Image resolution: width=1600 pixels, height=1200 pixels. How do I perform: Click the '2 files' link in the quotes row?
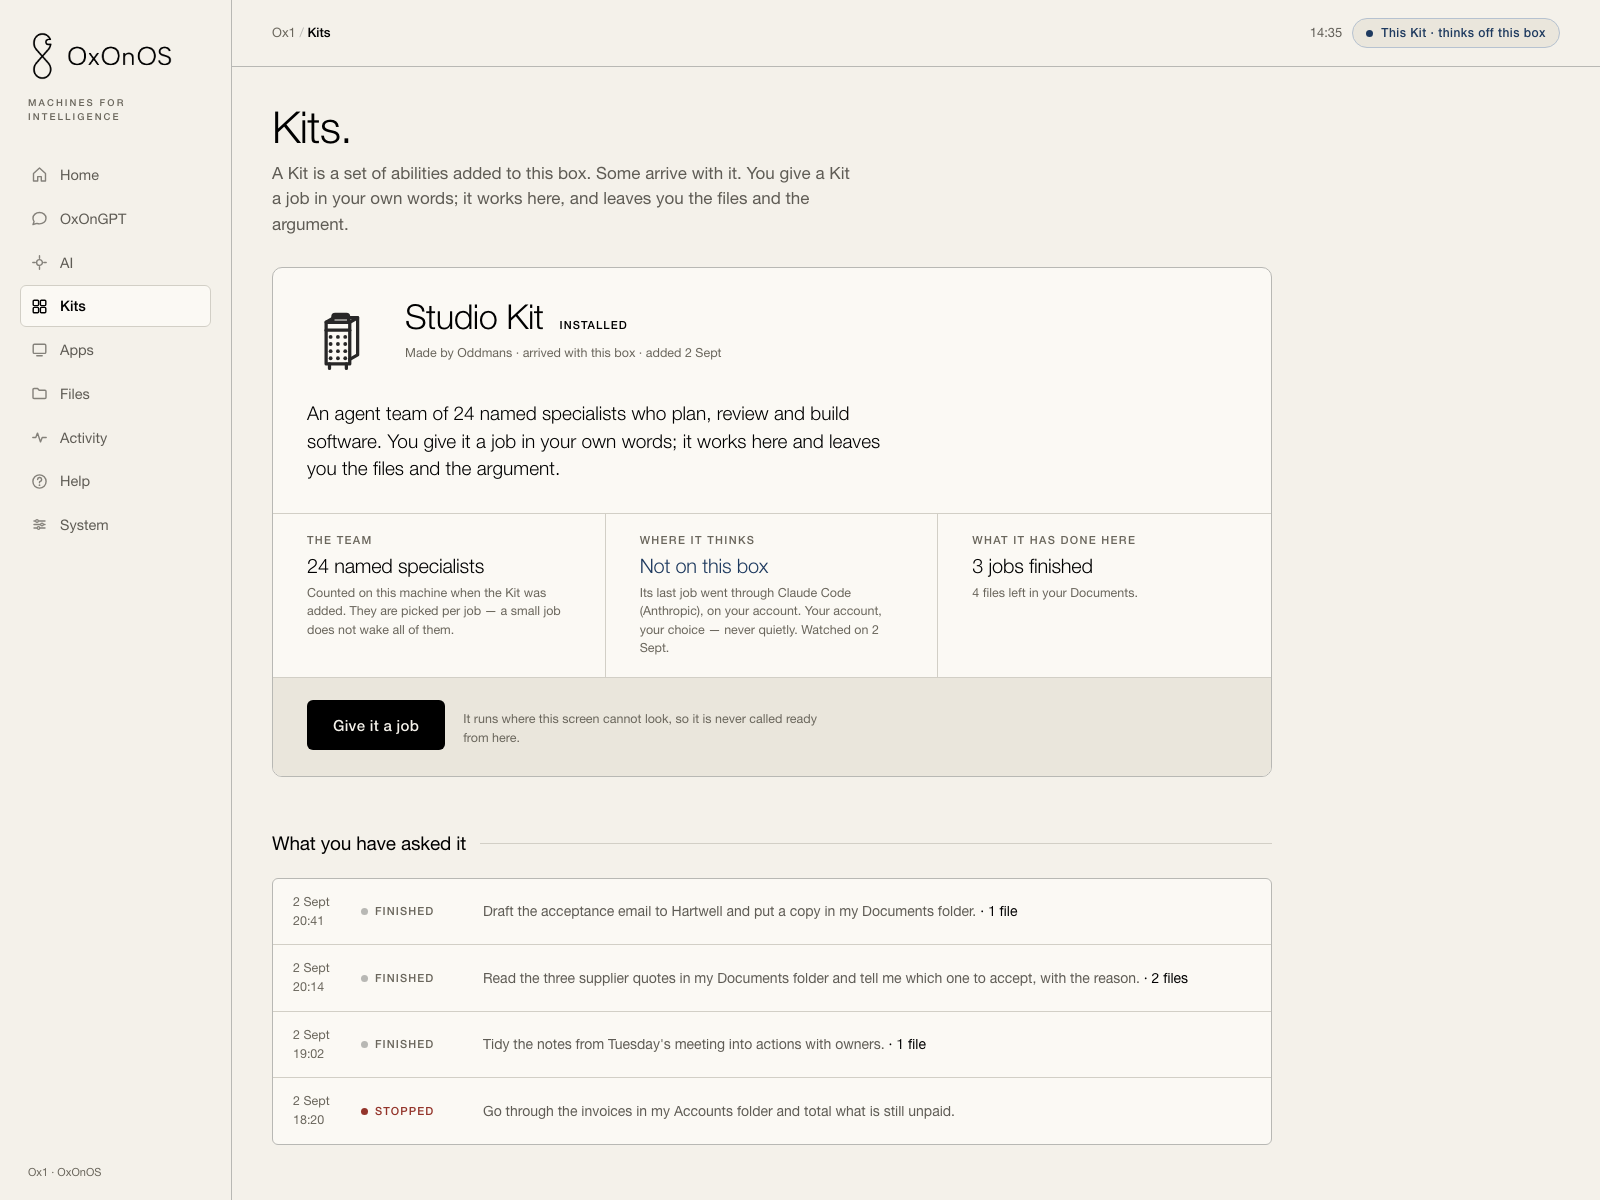1169,978
